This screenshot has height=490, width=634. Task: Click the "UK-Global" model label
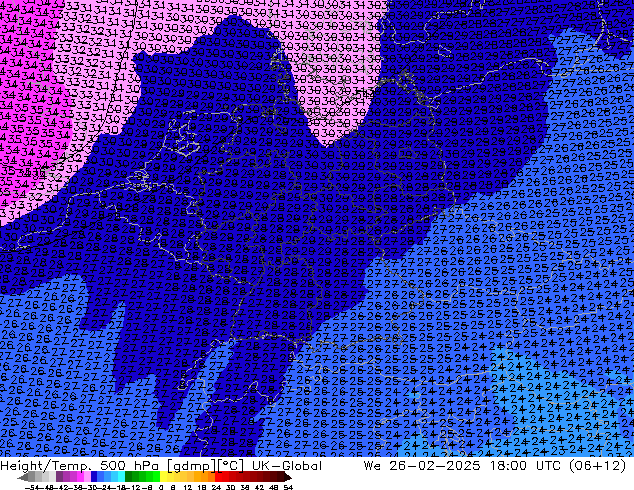click(287, 466)
